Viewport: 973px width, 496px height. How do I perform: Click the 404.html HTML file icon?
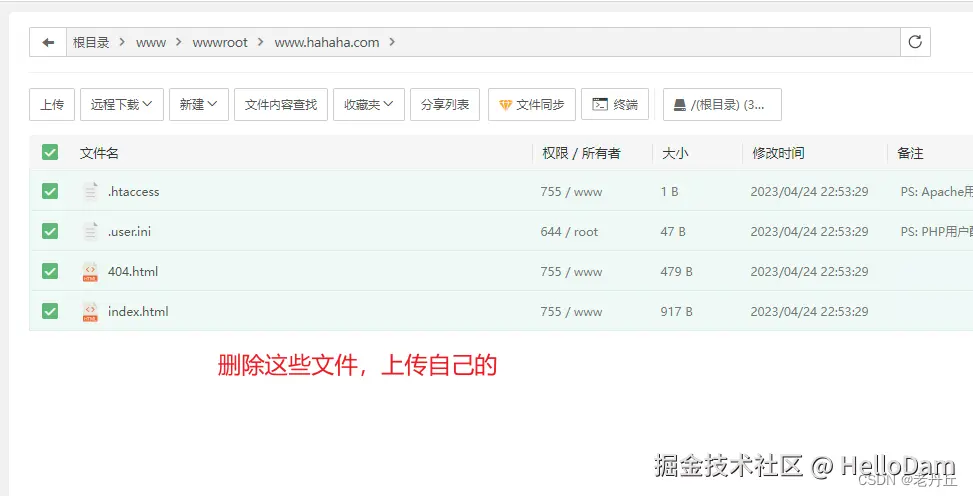click(91, 271)
